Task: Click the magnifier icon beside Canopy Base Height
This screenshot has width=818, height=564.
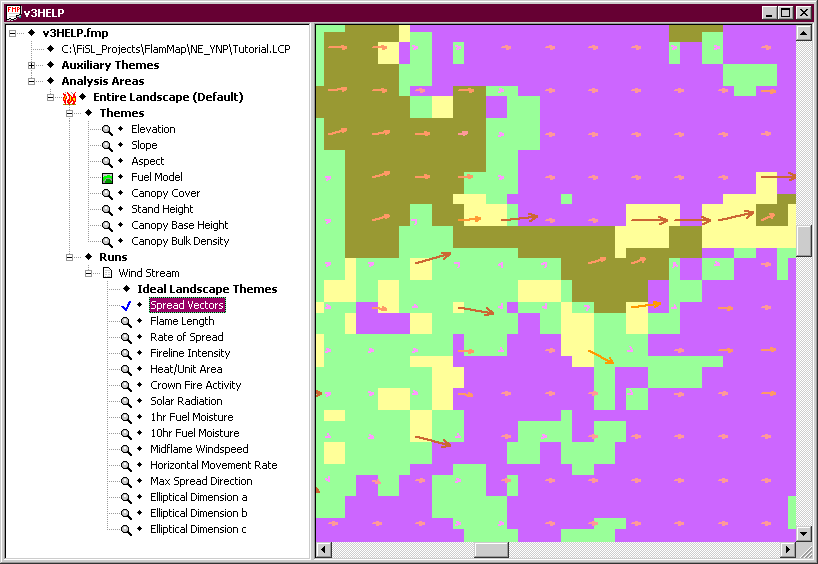Action: [107, 226]
